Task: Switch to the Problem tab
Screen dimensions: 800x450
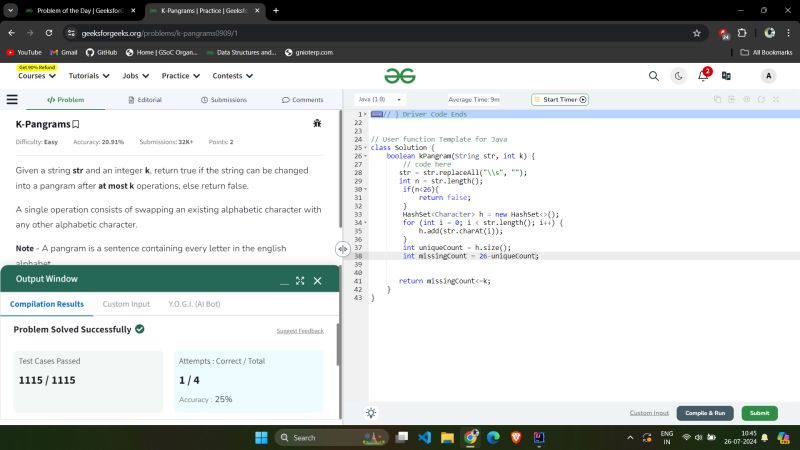Action: click(x=65, y=99)
